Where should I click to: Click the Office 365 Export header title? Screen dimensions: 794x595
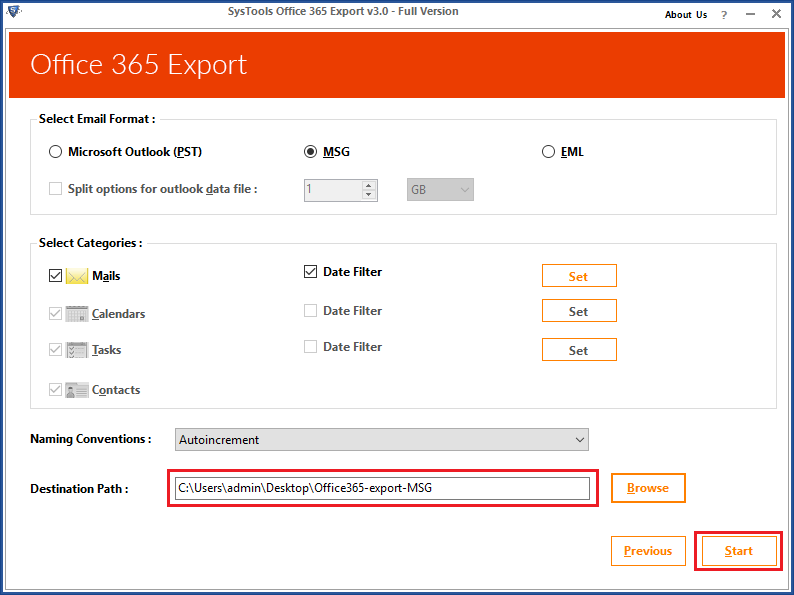[138, 65]
